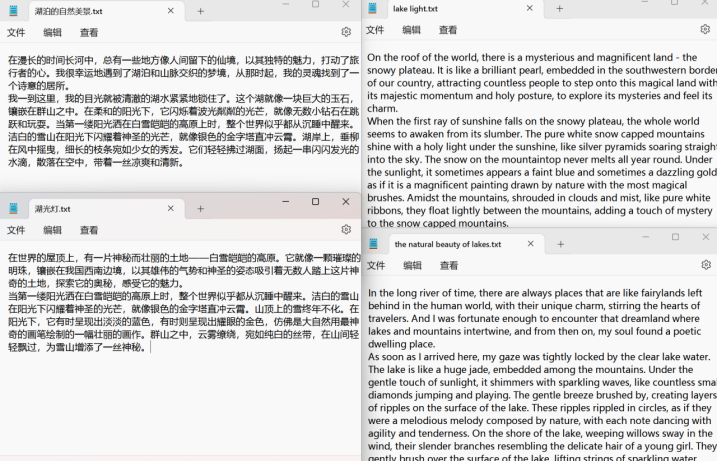Click text '在世界的屋顶上' in 湖光灯.txt
This screenshot has width=718, height=461.
pyautogui.click(x=42, y=258)
